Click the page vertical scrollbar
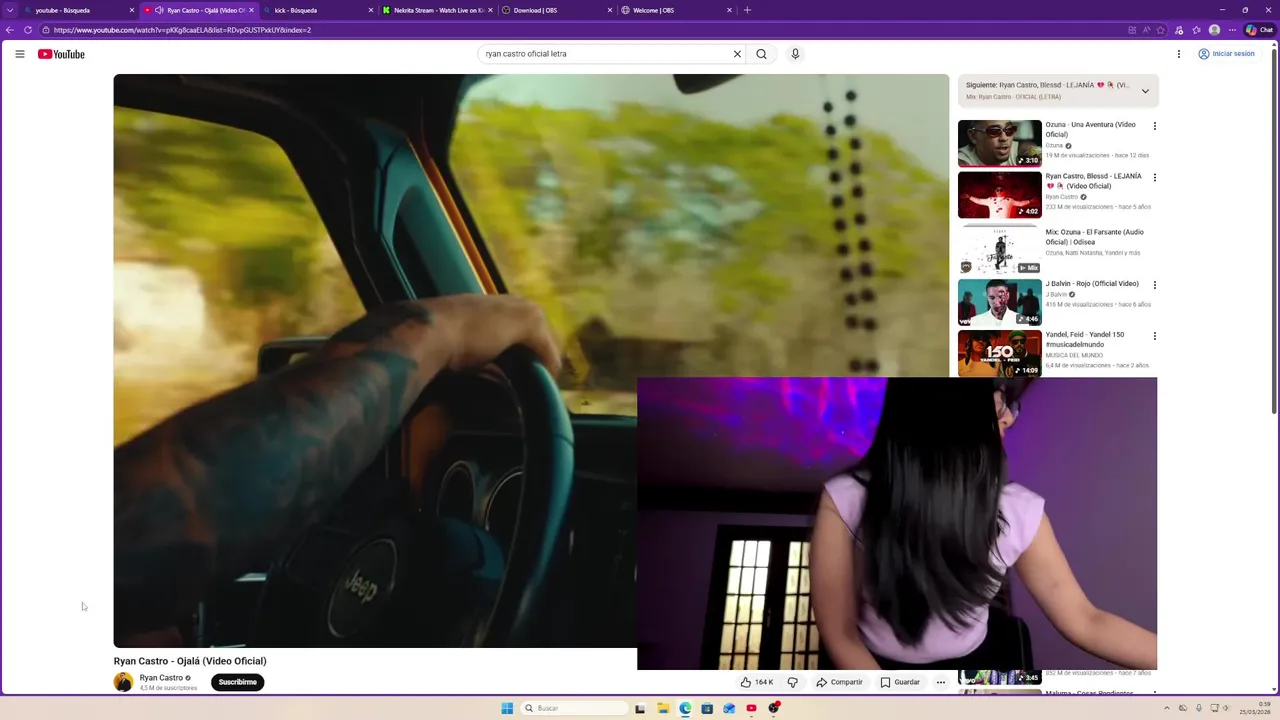The height and width of the screenshot is (720, 1280). click(1274, 230)
